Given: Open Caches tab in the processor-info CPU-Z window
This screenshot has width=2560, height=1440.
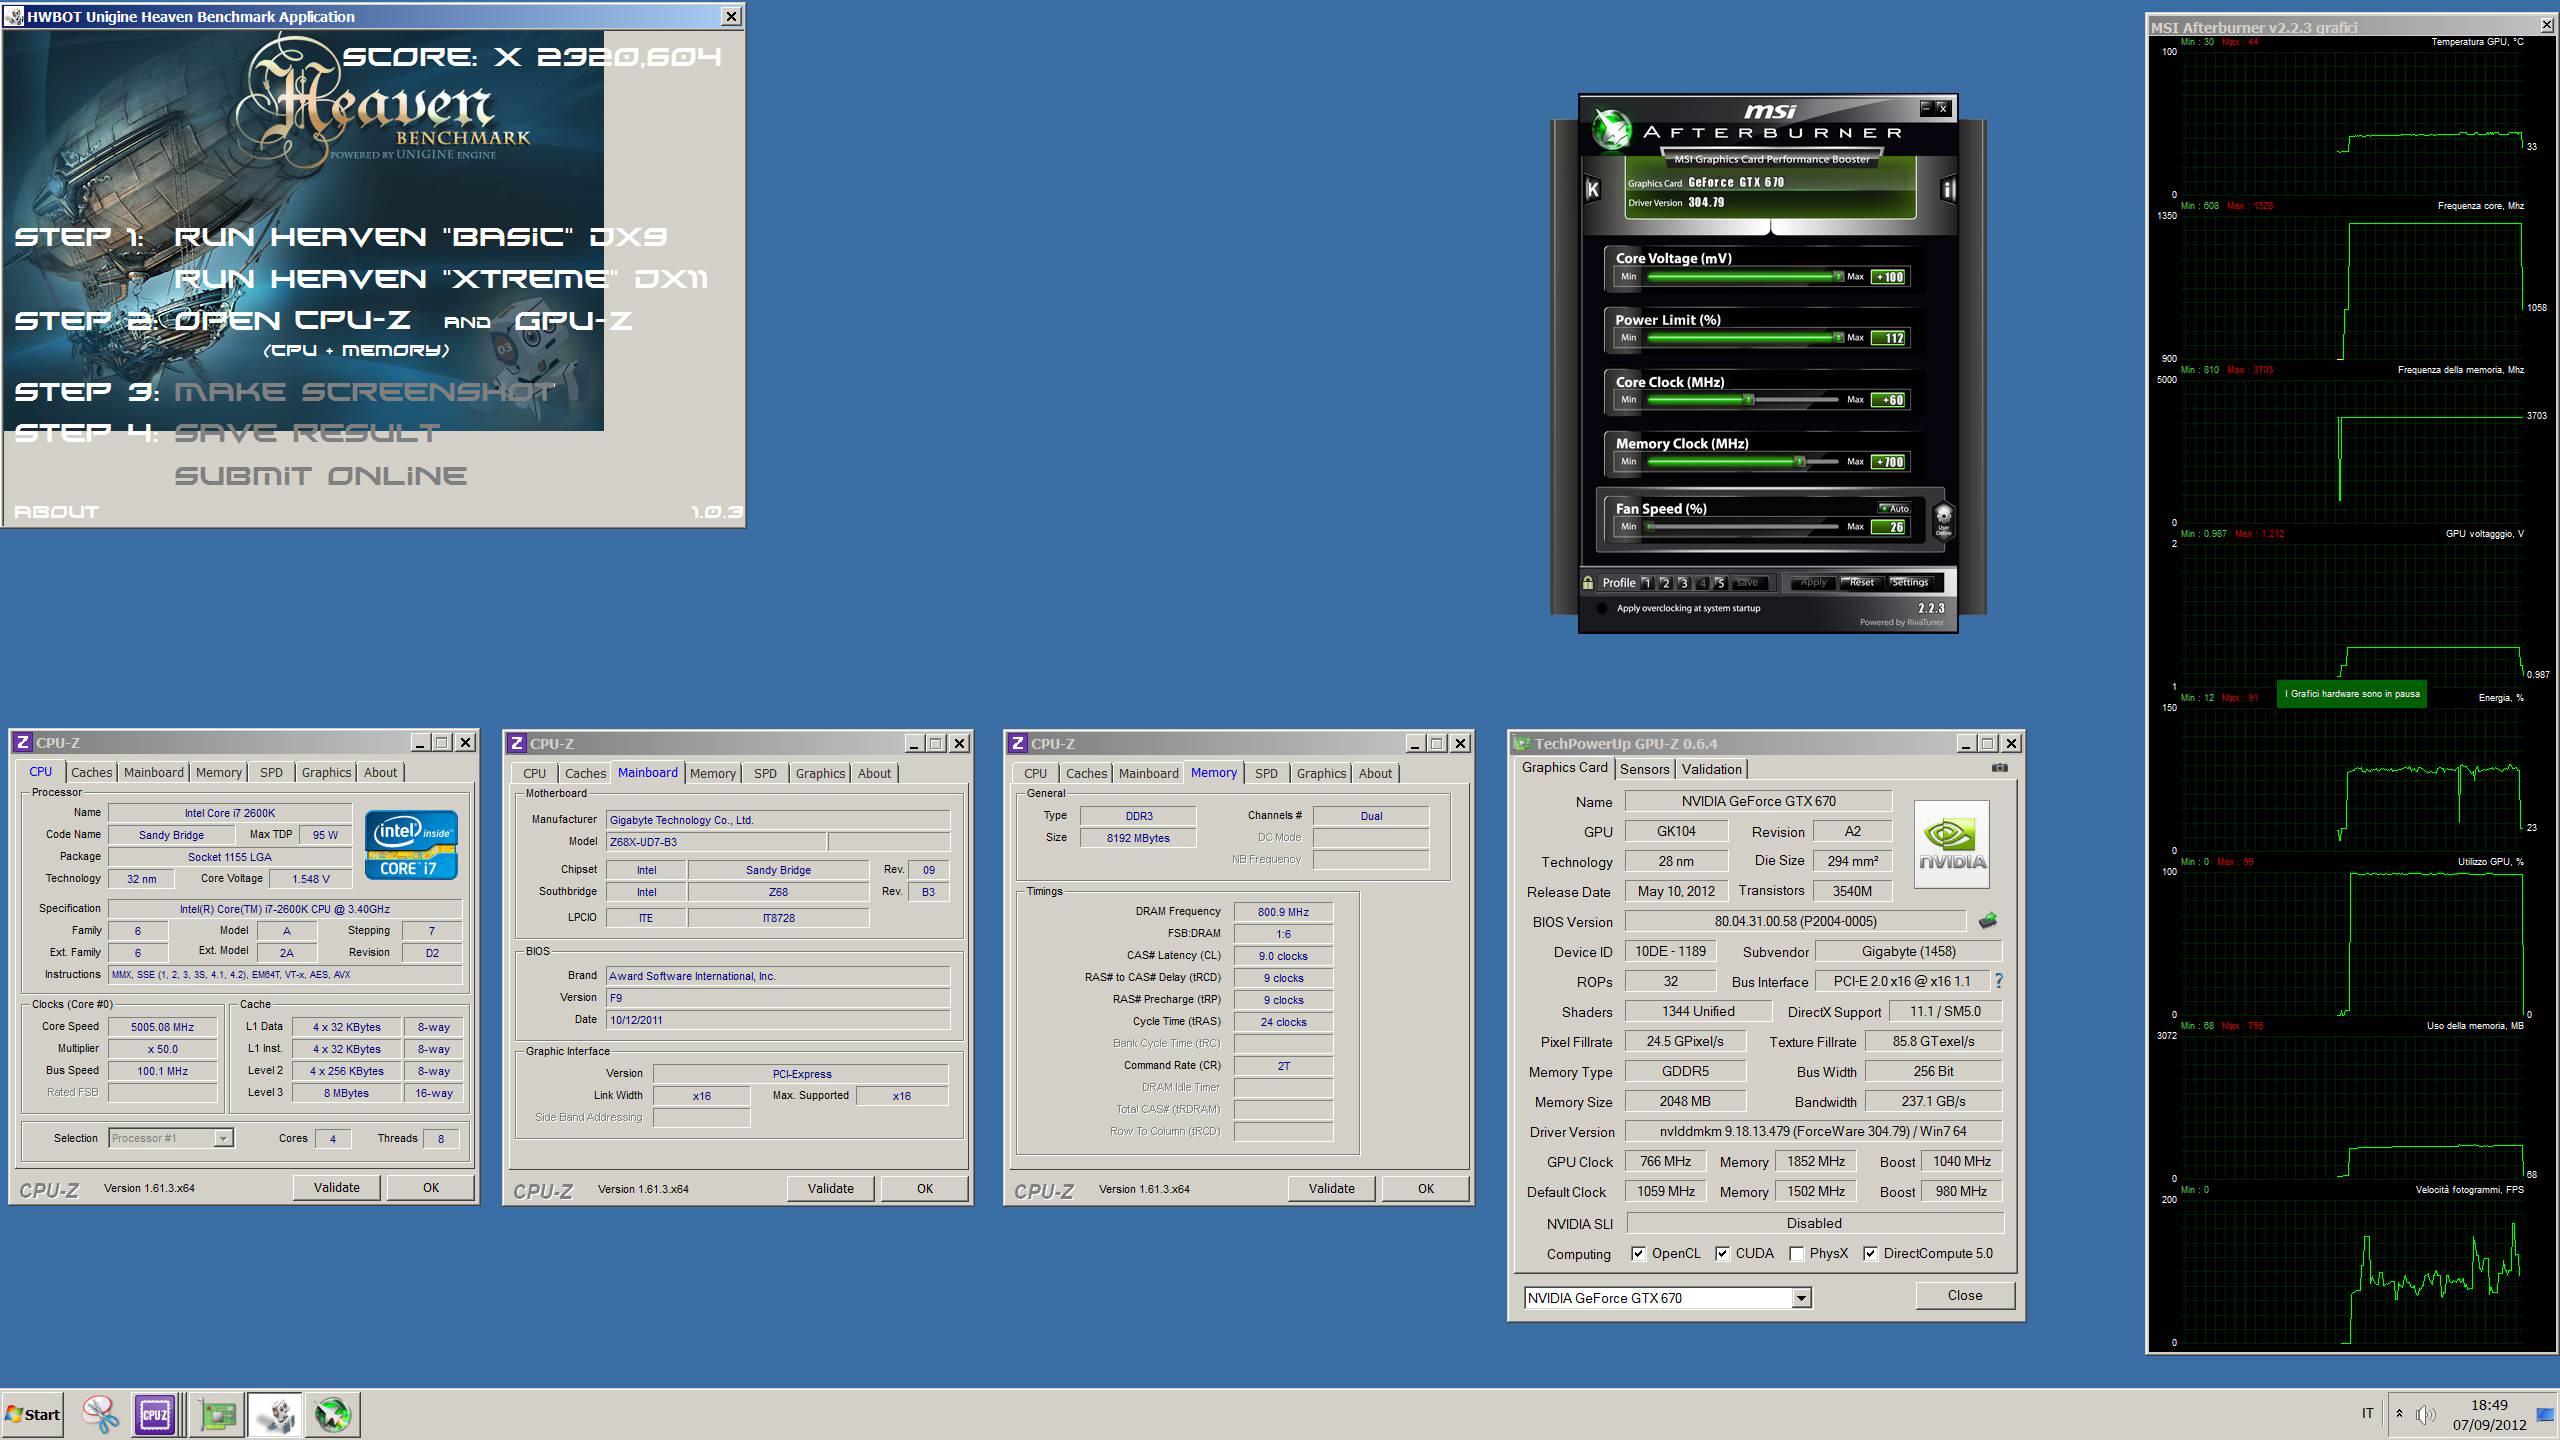Looking at the screenshot, I should [91, 772].
